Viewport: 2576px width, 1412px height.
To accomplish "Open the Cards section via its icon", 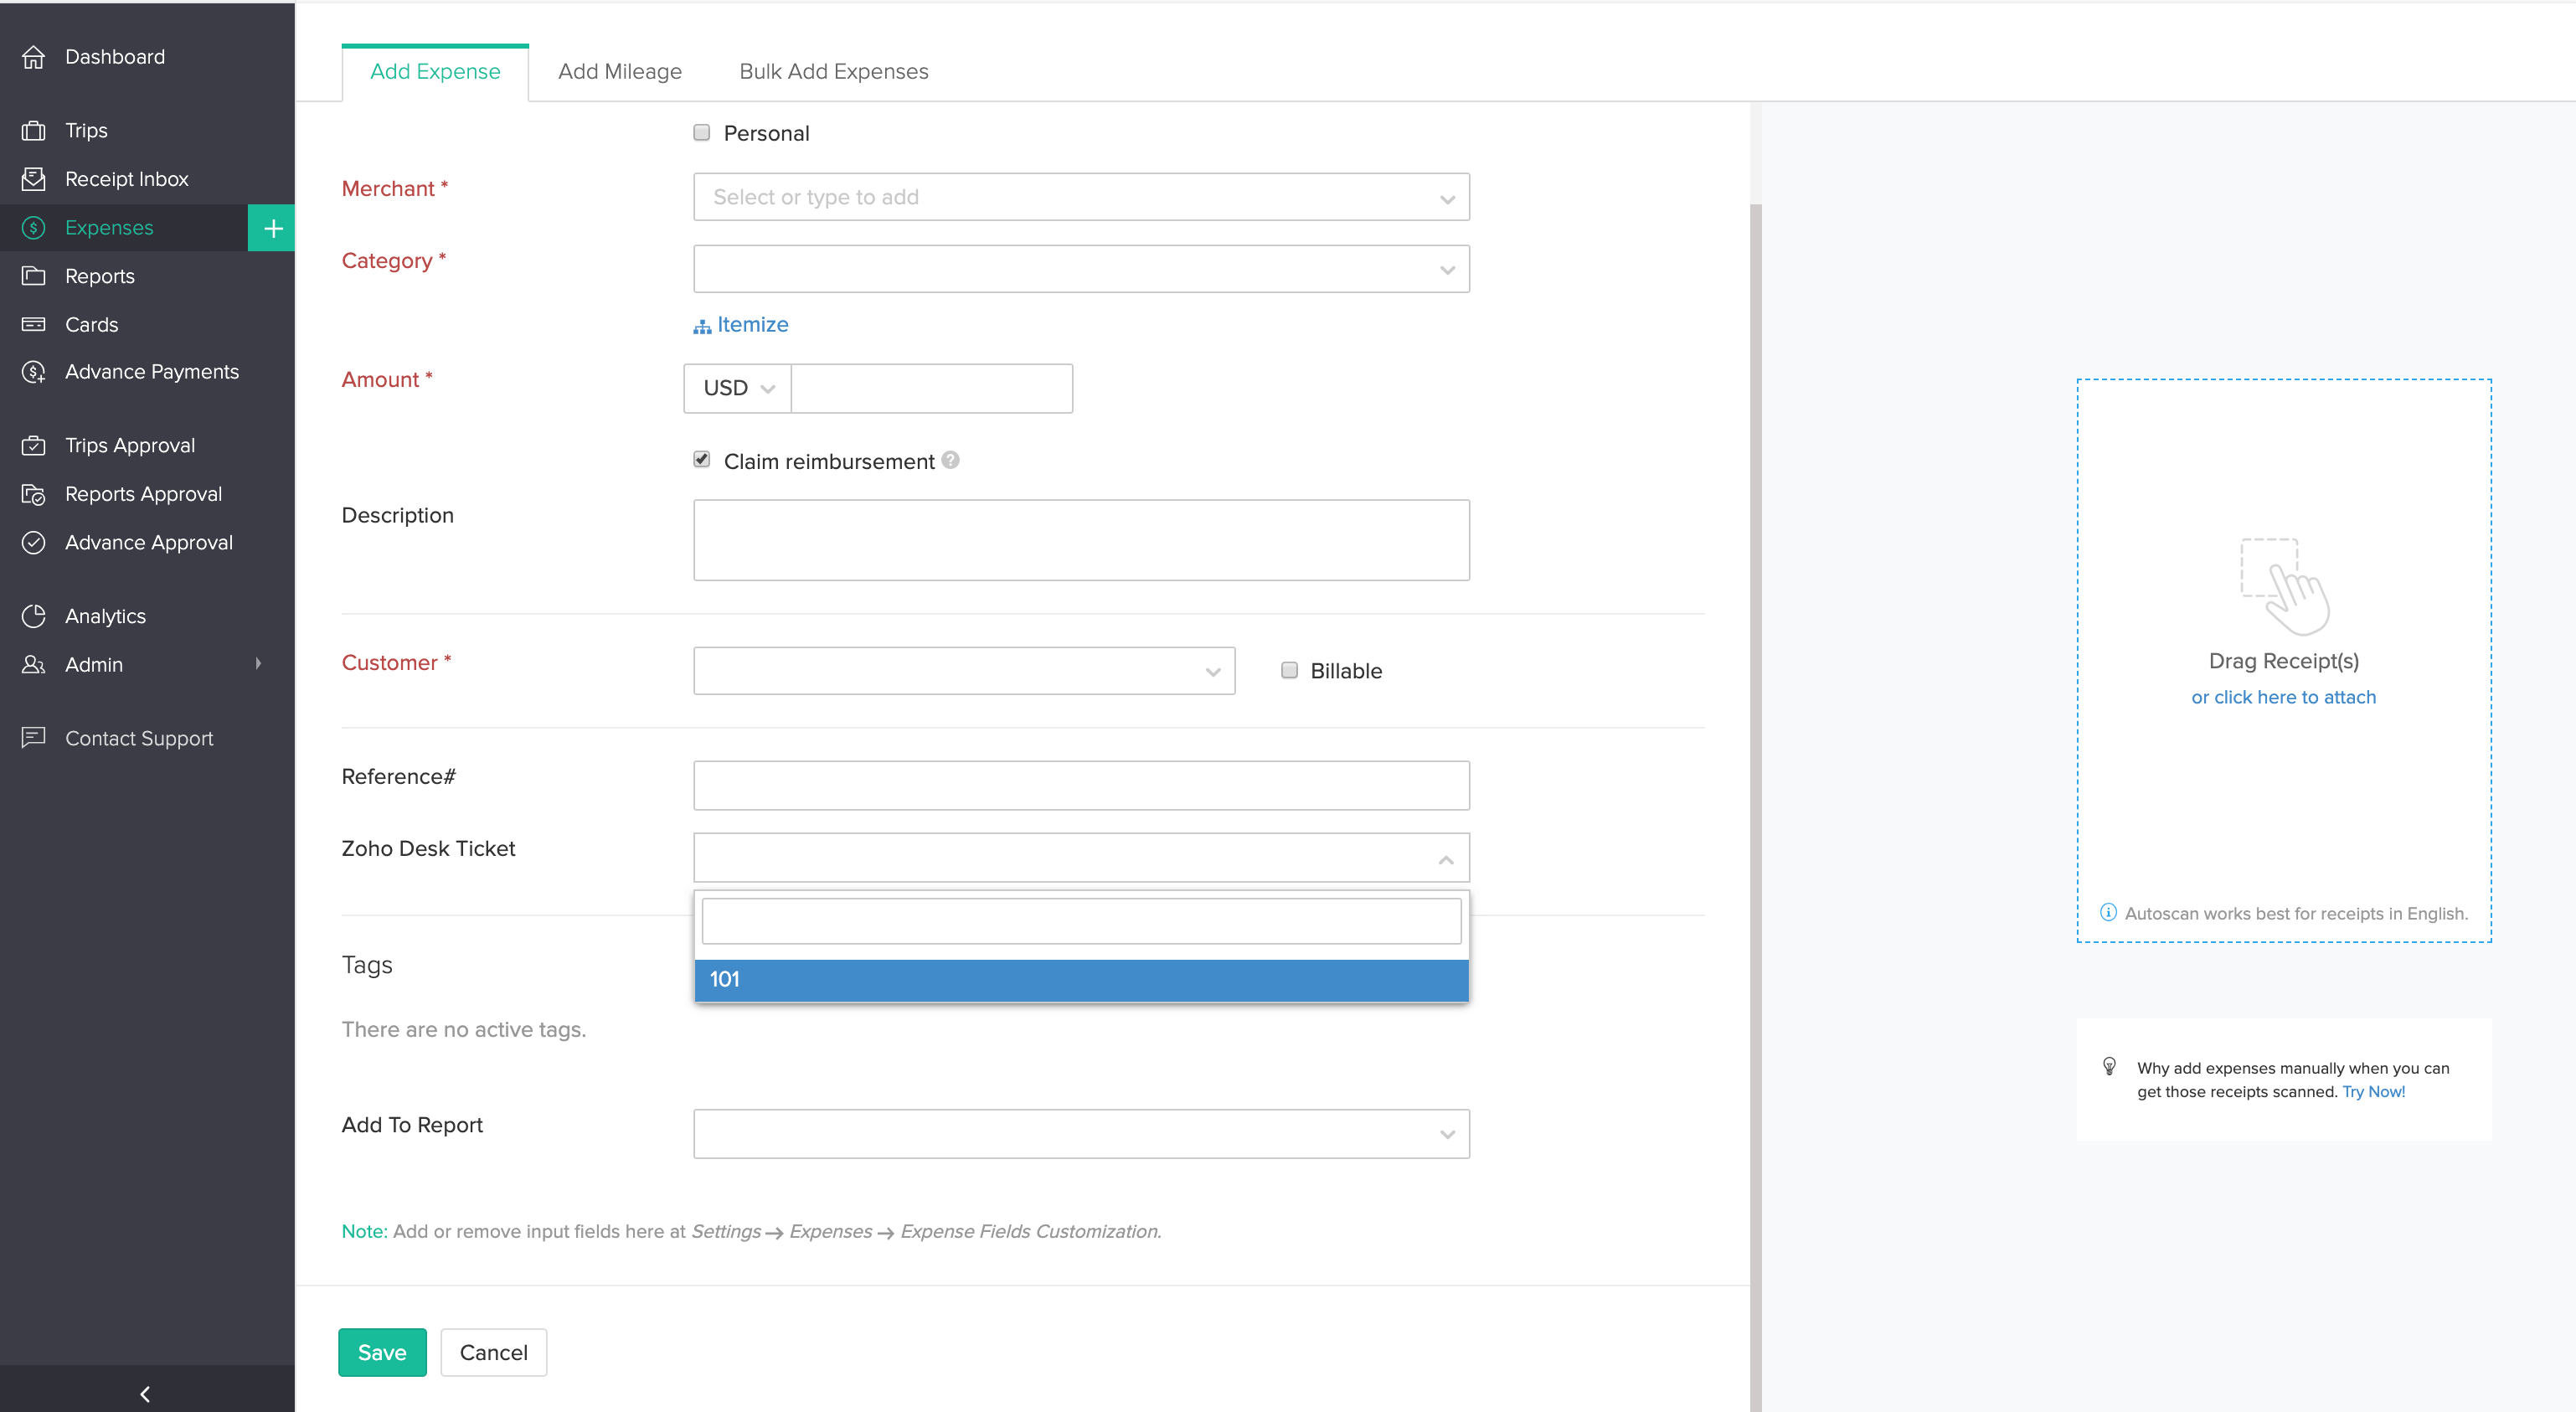I will click(x=33, y=324).
